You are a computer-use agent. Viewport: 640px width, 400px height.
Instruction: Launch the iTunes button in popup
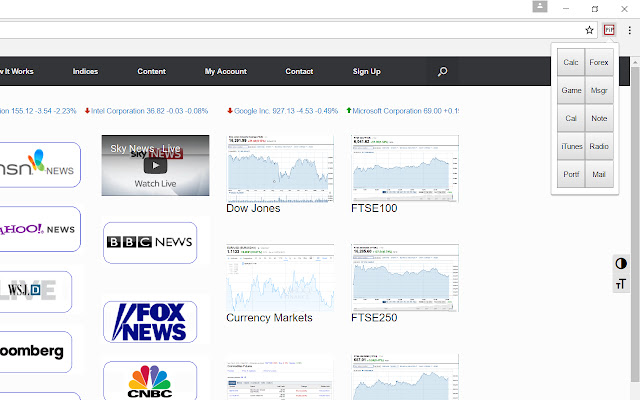[571, 146]
